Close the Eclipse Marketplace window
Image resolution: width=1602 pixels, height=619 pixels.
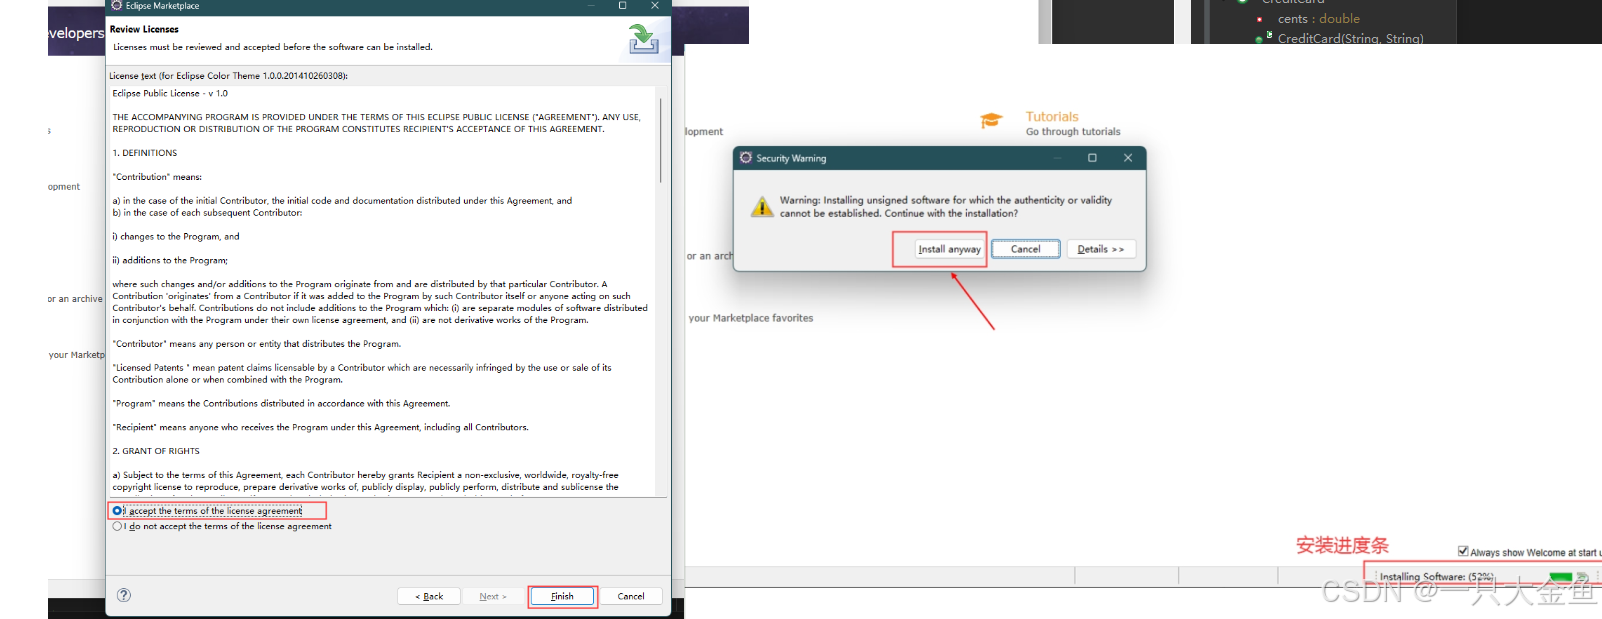coord(655,6)
